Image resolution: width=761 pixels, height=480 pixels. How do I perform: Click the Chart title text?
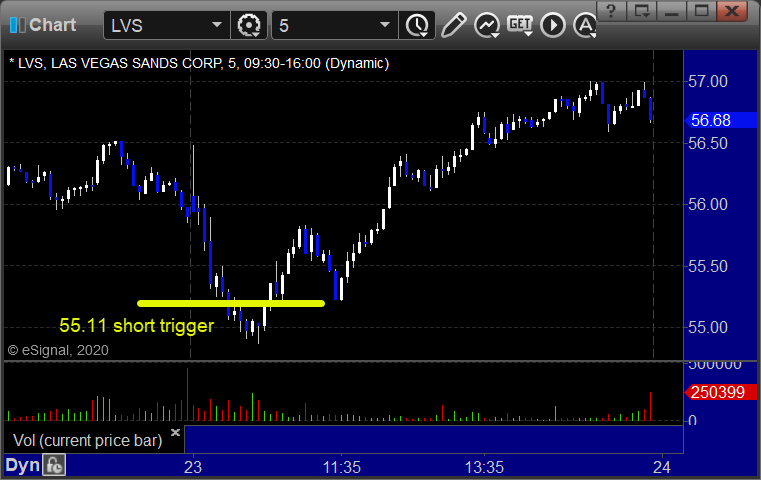tap(52, 25)
